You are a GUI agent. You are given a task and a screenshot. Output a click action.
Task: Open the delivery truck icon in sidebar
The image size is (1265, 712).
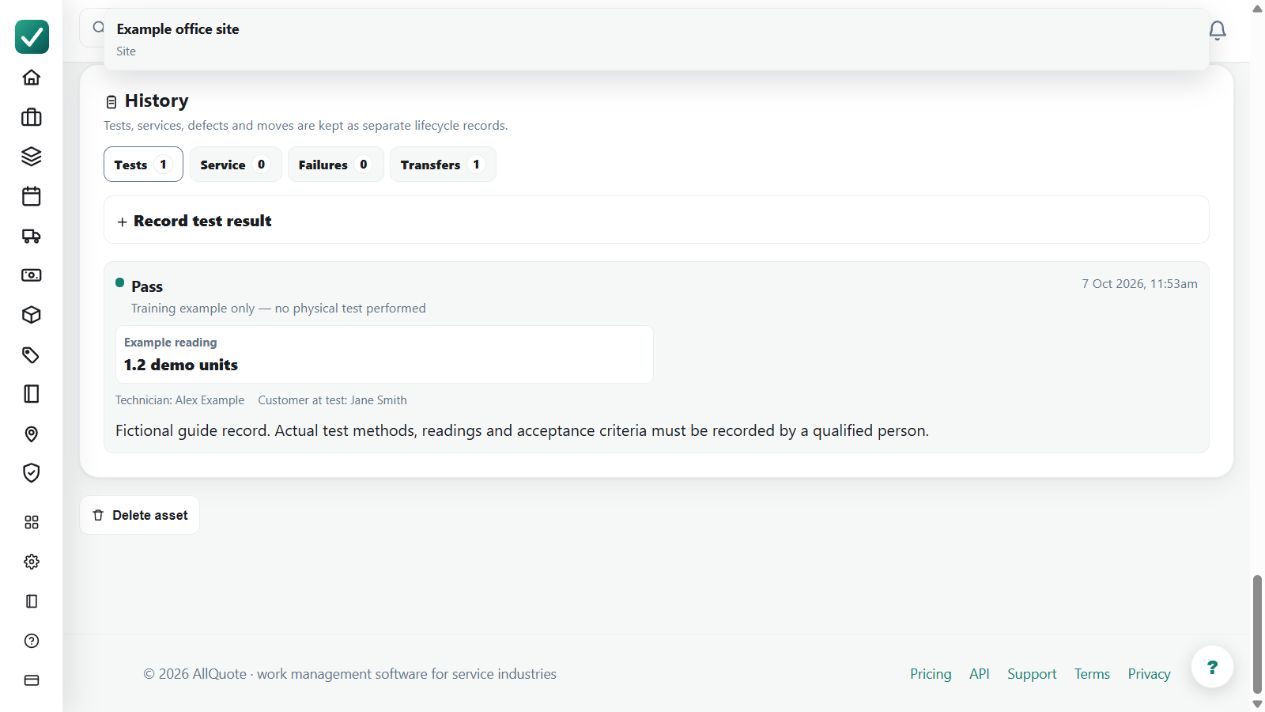[x=31, y=236]
